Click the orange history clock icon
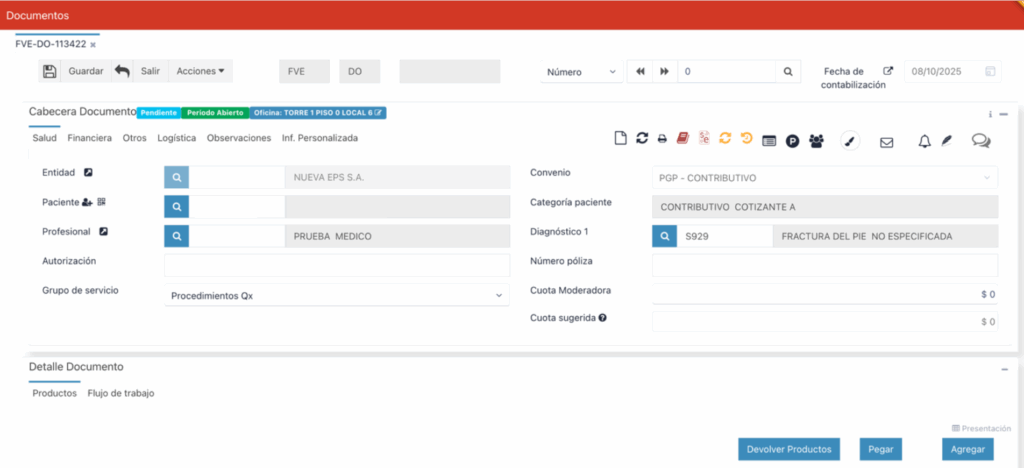This screenshot has width=1024, height=468. coord(746,140)
